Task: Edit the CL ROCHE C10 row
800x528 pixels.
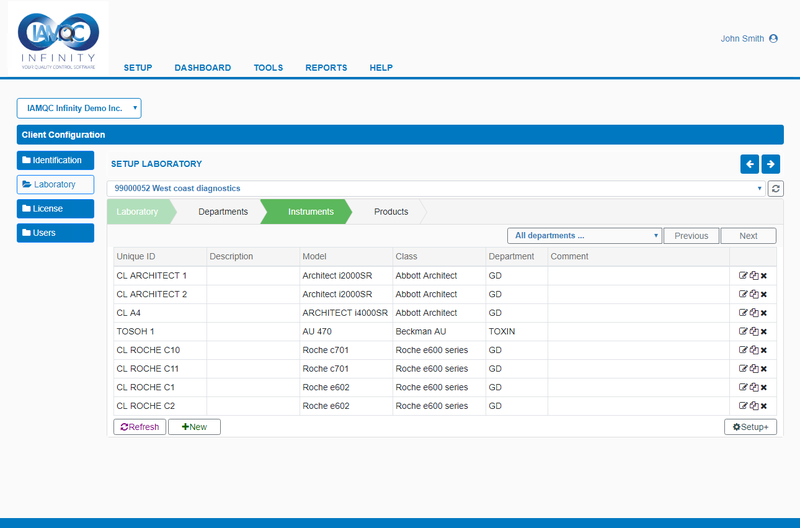Action: click(x=743, y=350)
